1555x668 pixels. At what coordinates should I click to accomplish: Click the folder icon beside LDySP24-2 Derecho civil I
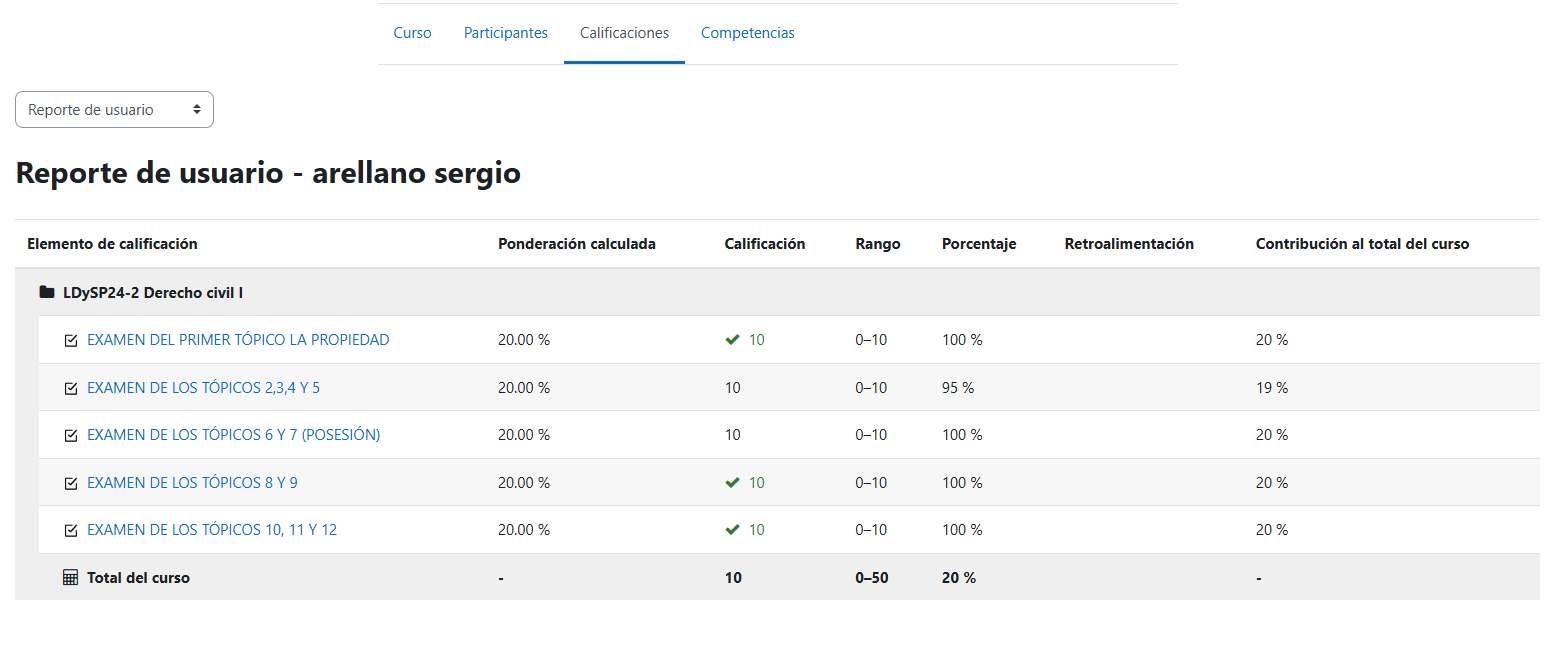pos(46,293)
